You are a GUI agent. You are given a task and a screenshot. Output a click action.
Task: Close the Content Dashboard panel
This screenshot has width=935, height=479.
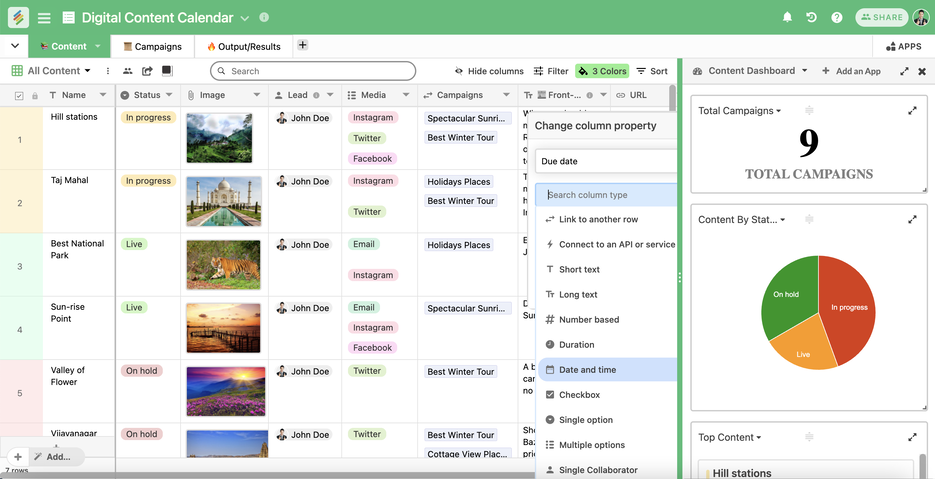(x=922, y=71)
